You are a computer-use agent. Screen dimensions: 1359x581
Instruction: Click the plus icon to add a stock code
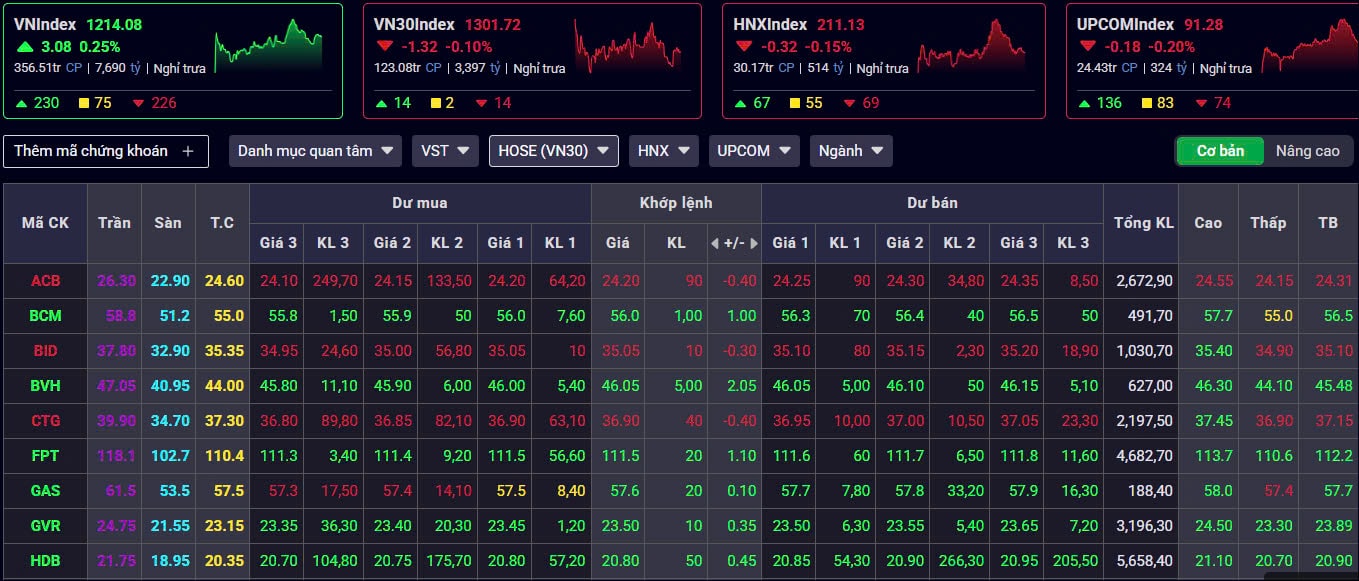pos(188,151)
